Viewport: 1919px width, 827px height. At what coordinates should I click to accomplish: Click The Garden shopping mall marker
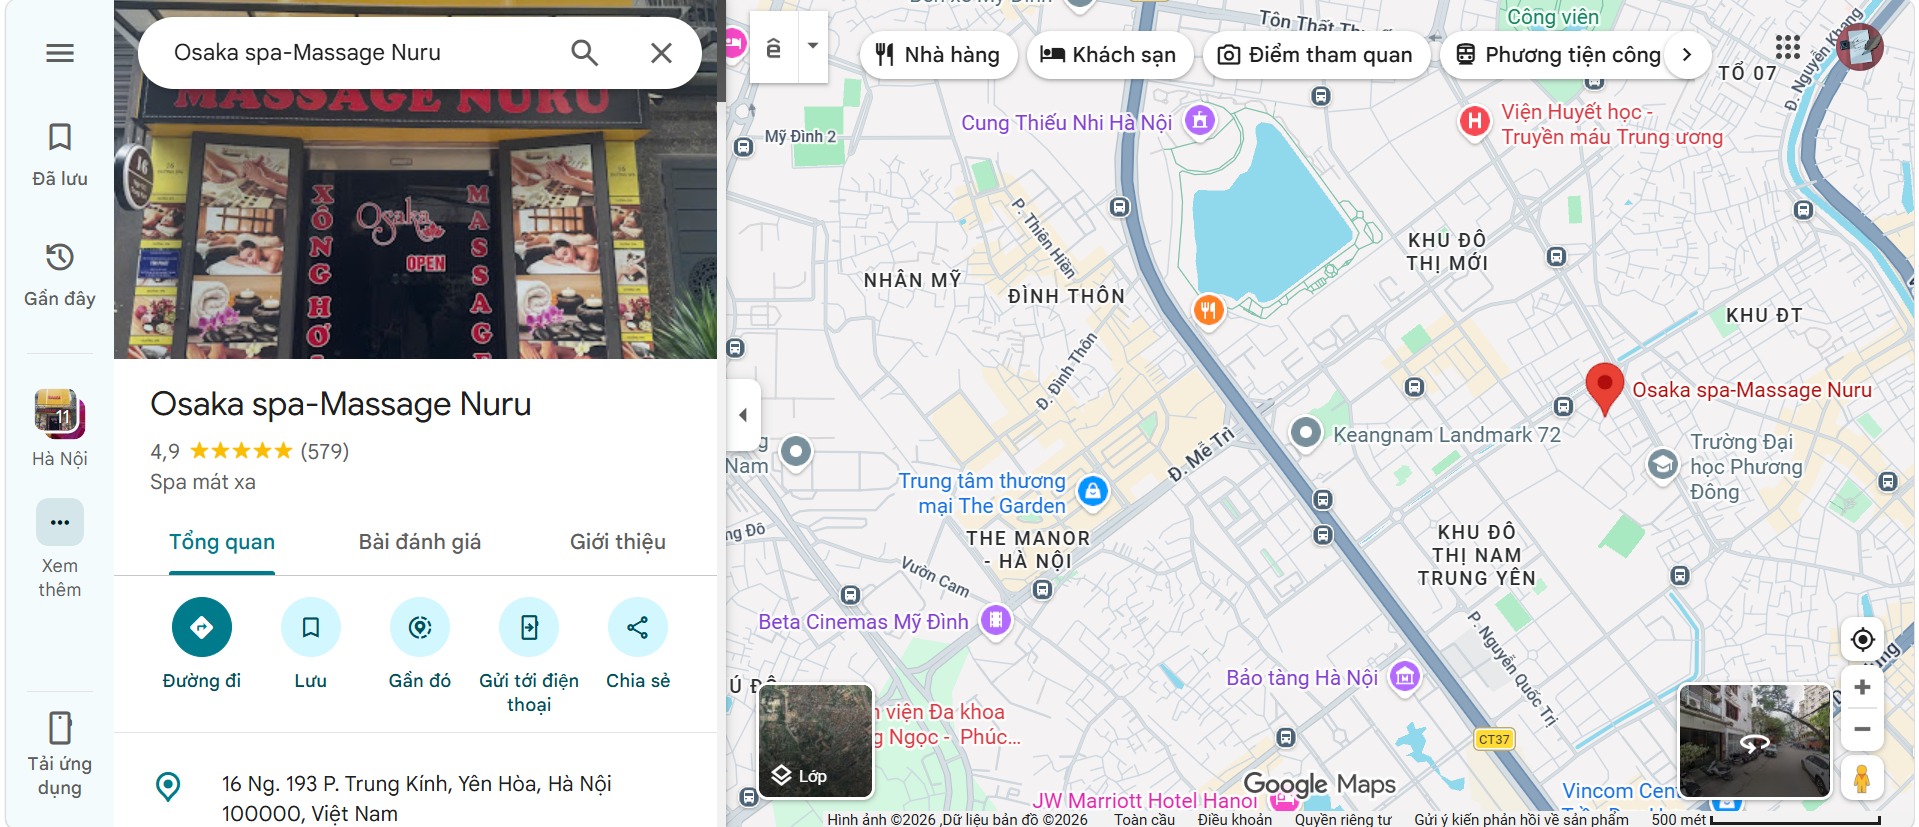tap(1093, 491)
